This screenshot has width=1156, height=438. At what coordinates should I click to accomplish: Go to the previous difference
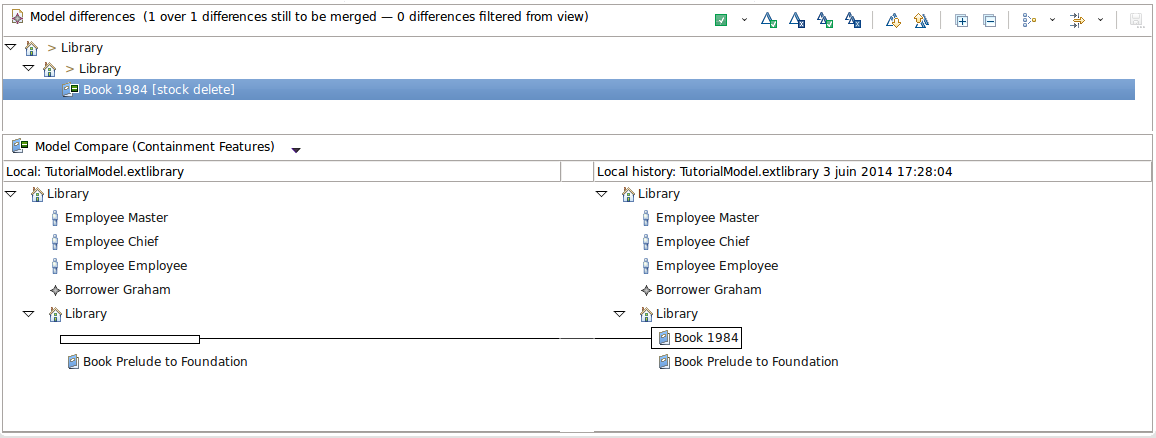(922, 20)
